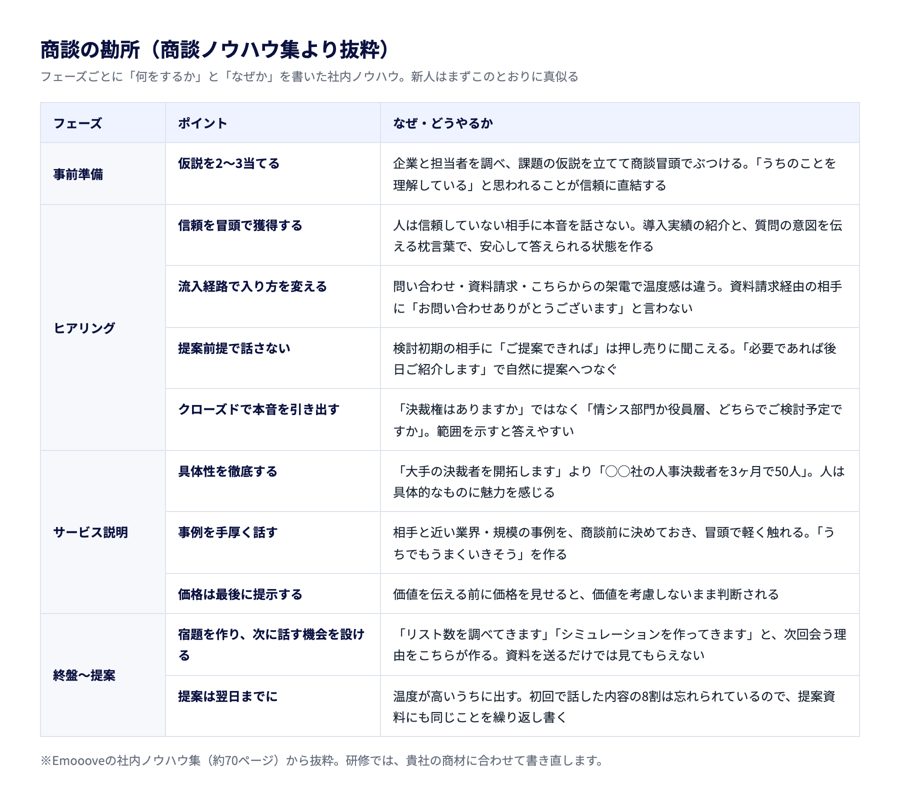Click the explanation starting 価値を伝える前に価格

[586, 594]
